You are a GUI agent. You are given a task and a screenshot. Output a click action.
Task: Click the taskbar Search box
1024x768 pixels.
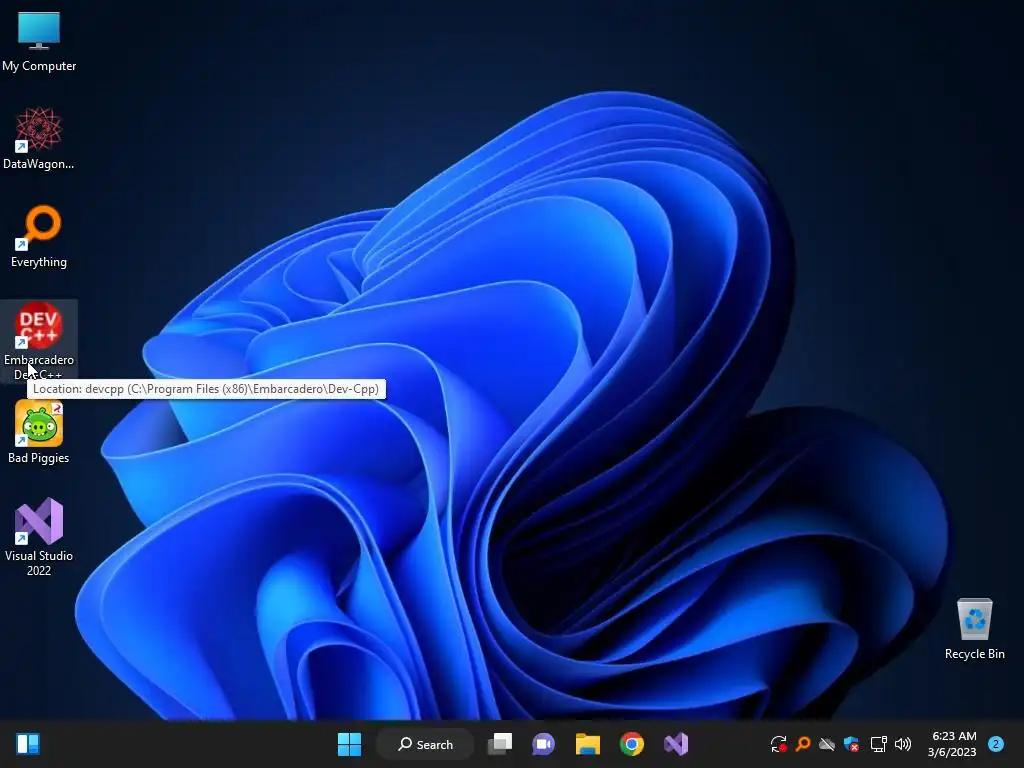click(x=425, y=744)
